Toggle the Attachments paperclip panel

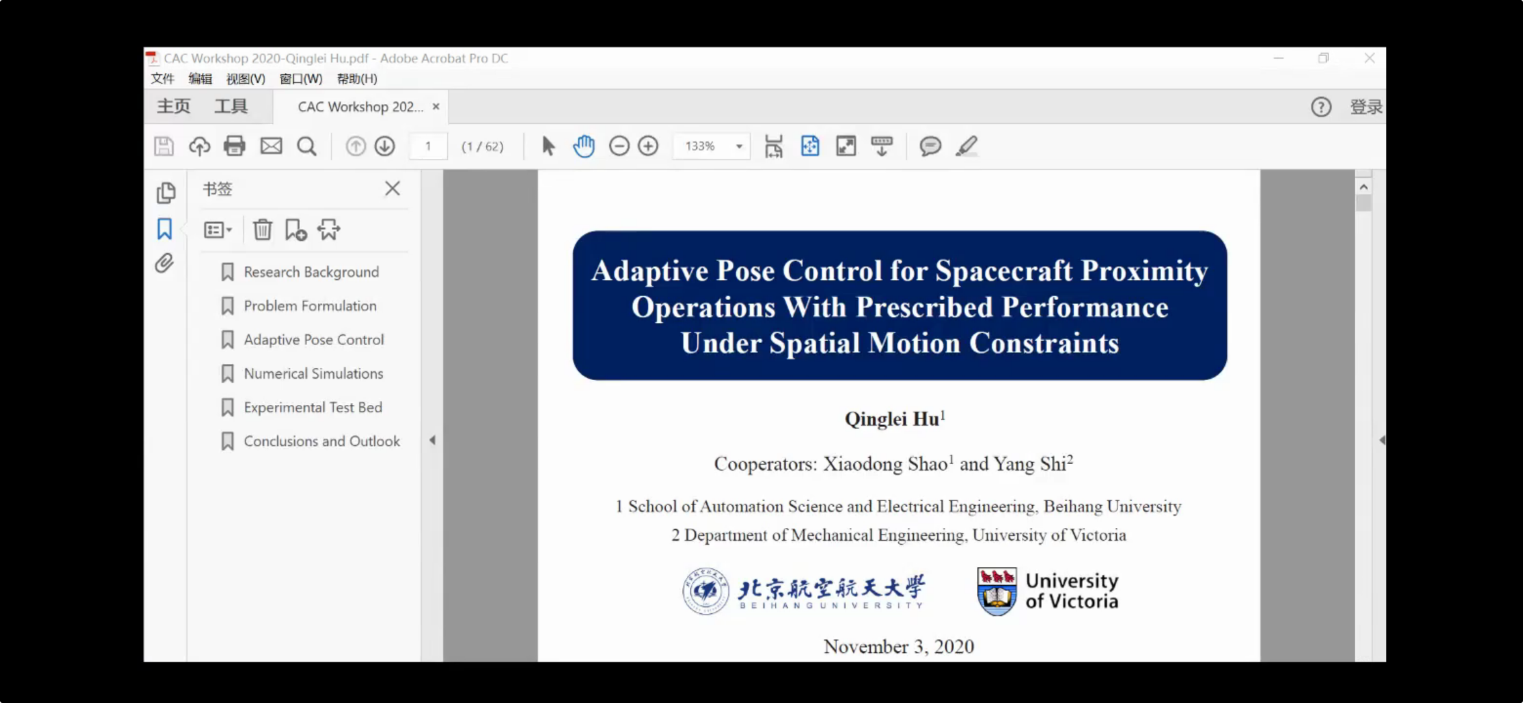pos(165,263)
